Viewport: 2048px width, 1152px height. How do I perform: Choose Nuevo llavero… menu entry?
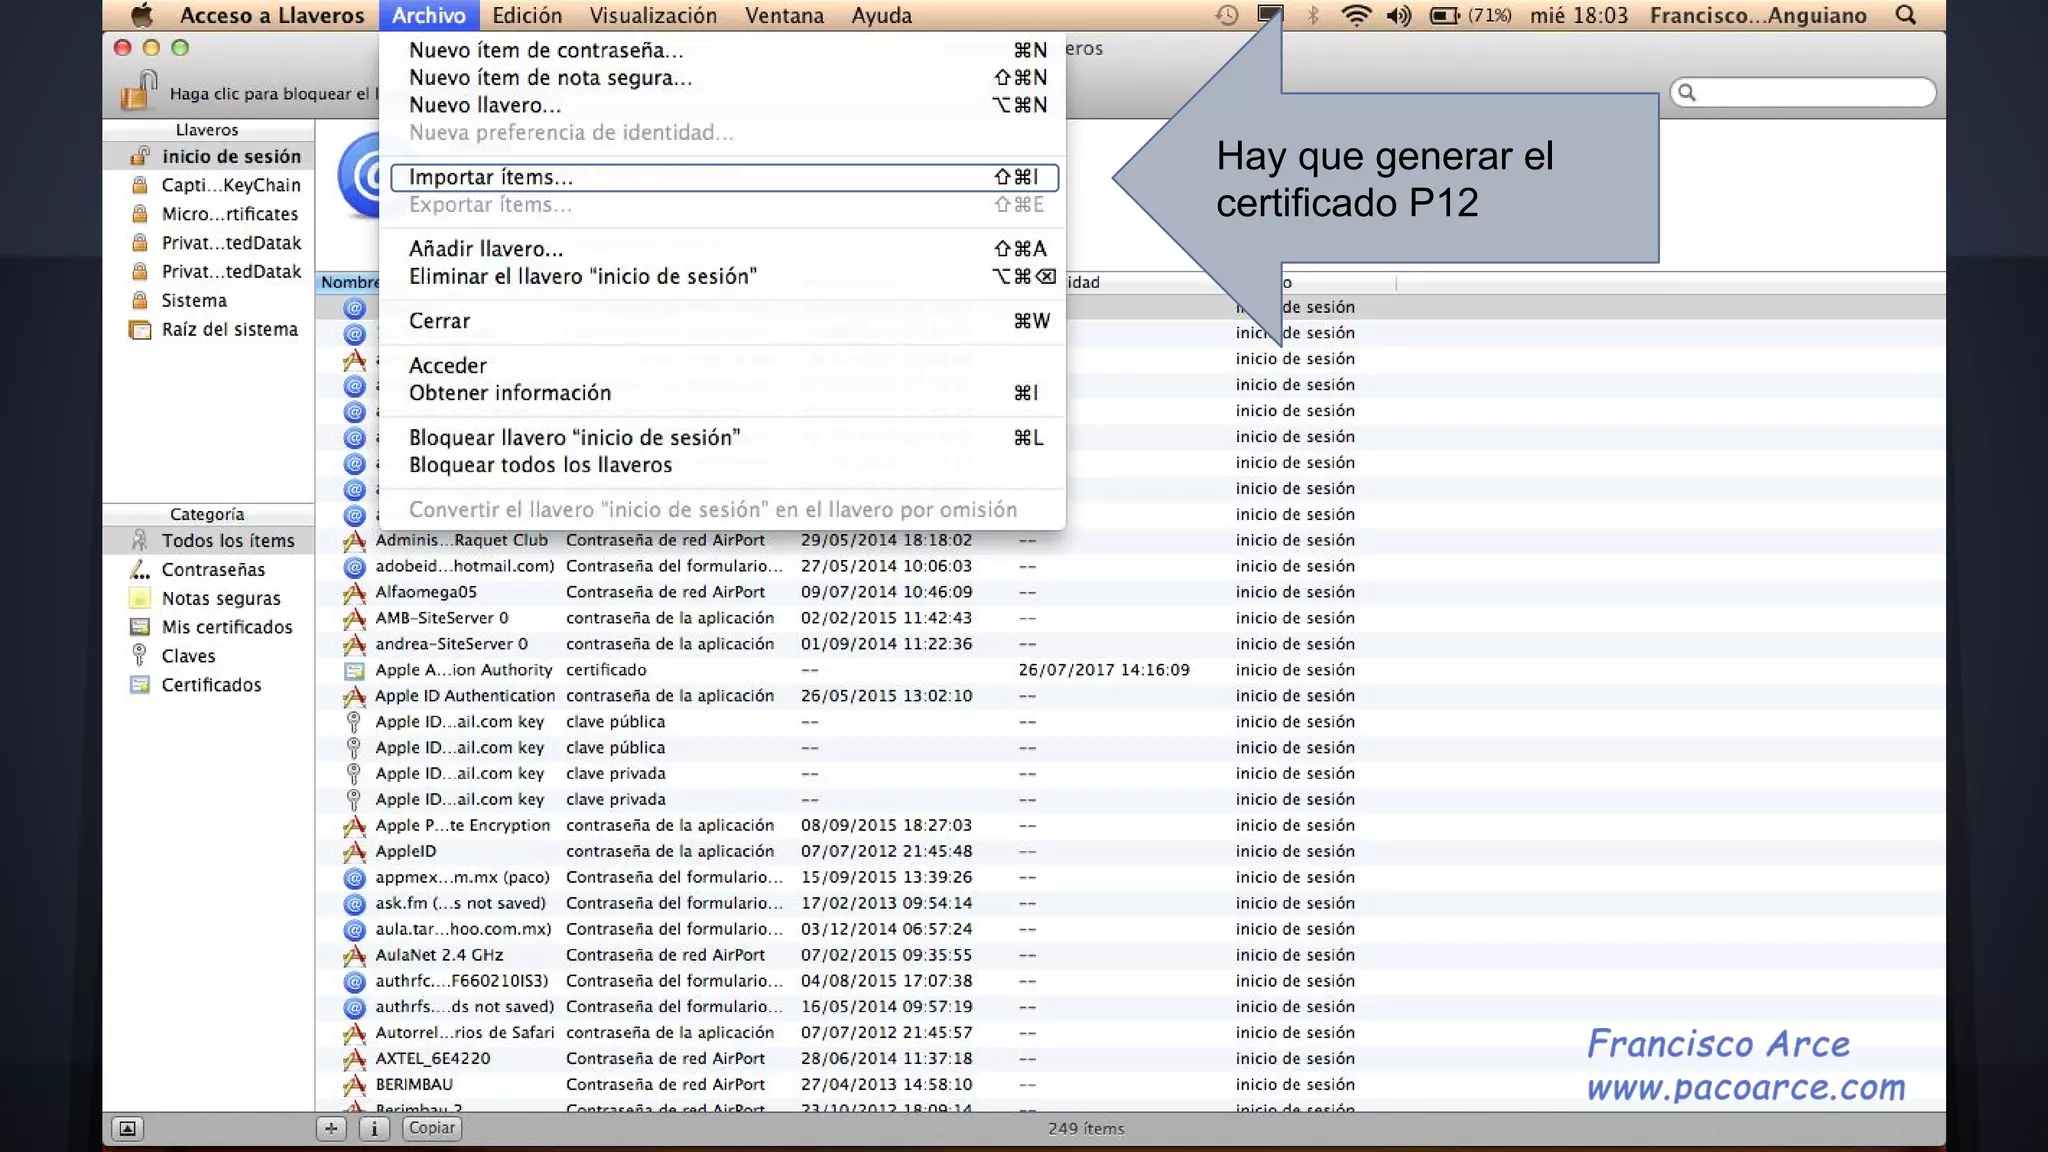coord(485,105)
